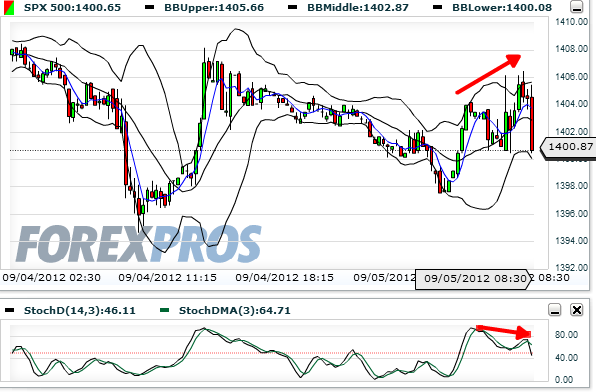Screen dimensions: 596x392
Task: Click the 1400.87 current price tag
Action: (569, 147)
